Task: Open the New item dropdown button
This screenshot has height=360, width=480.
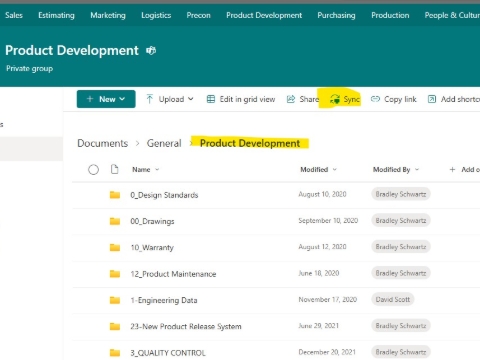Action: pos(106,99)
